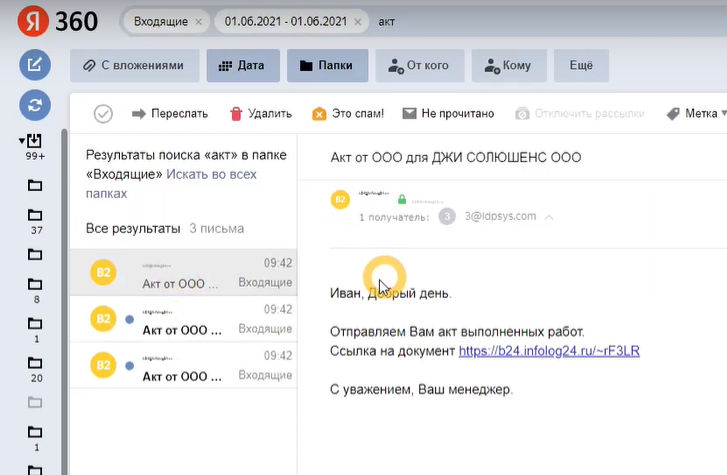This screenshot has height=475, width=727.
Task: Click the green lock encryption icon
Action: coord(402,199)
